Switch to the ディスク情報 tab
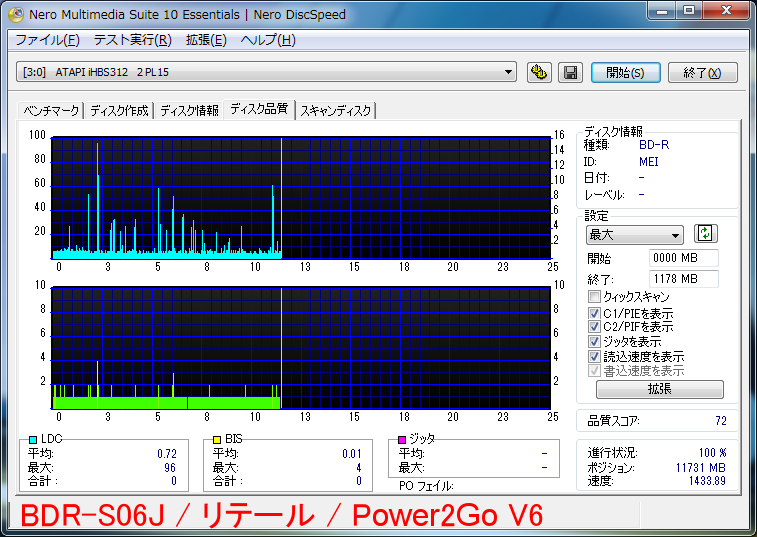The width and height of the screenshot is (757, 537). pos(189,111)
